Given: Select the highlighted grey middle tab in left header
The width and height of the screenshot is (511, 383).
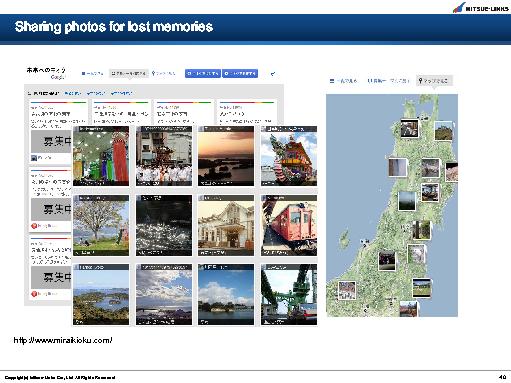Looking at the screenshot, I should tap(128, 73).
